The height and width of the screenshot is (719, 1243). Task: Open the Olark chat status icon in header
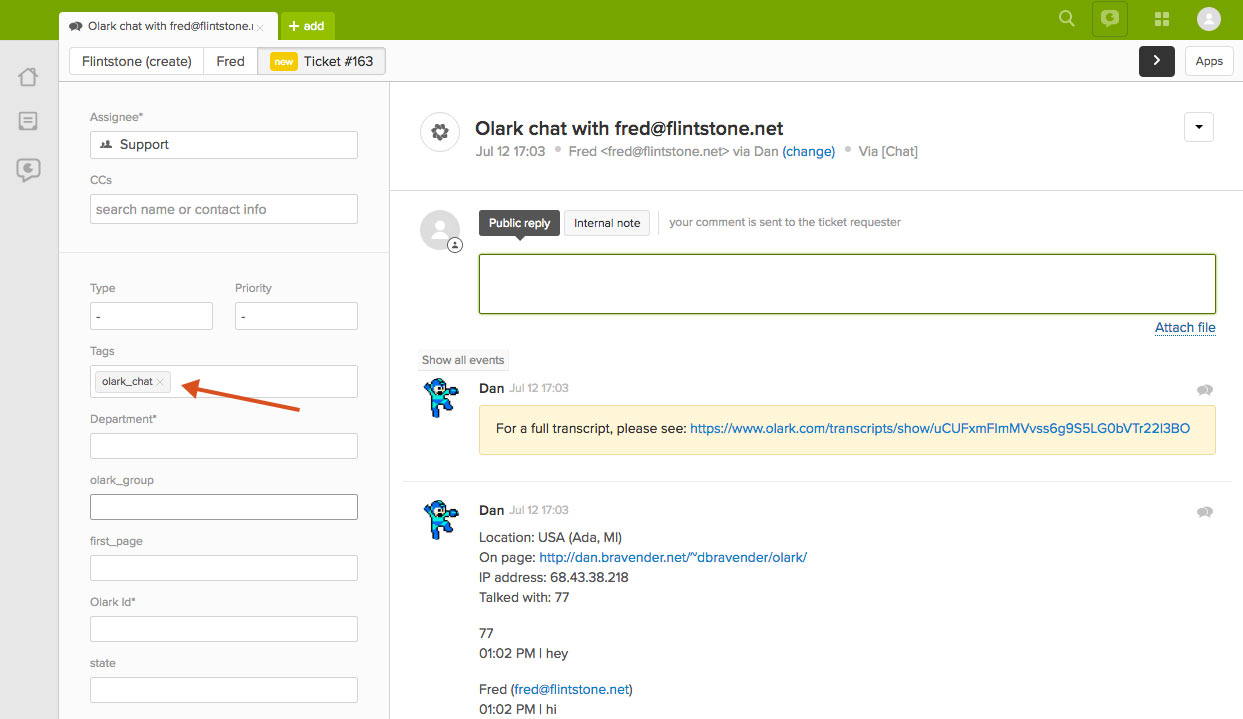[1109, 19]
